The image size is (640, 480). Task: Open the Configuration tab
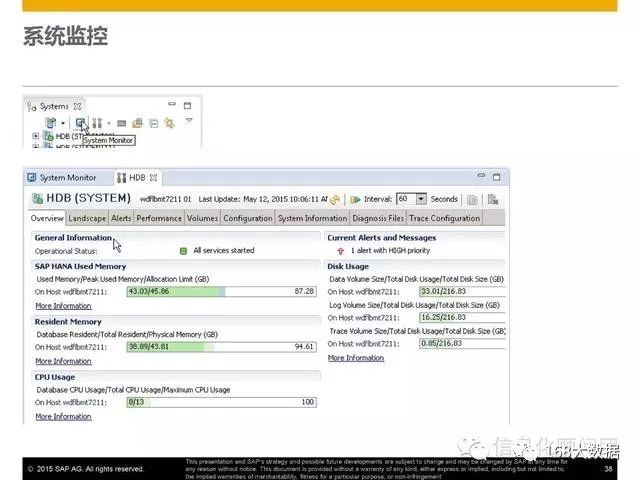pyautogui.click(x=248, y=218)
